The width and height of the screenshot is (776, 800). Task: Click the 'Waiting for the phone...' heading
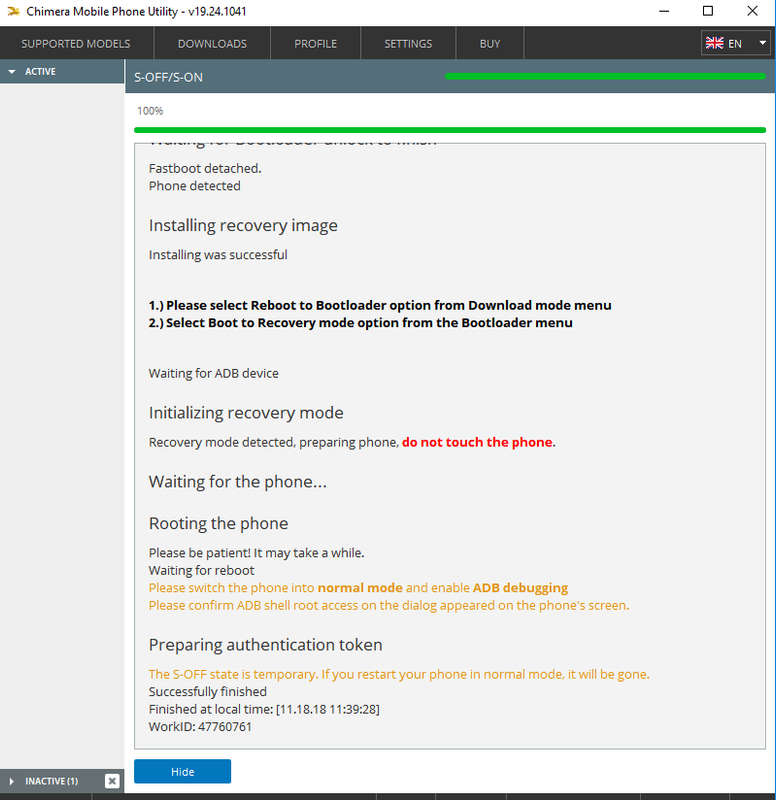238,482
